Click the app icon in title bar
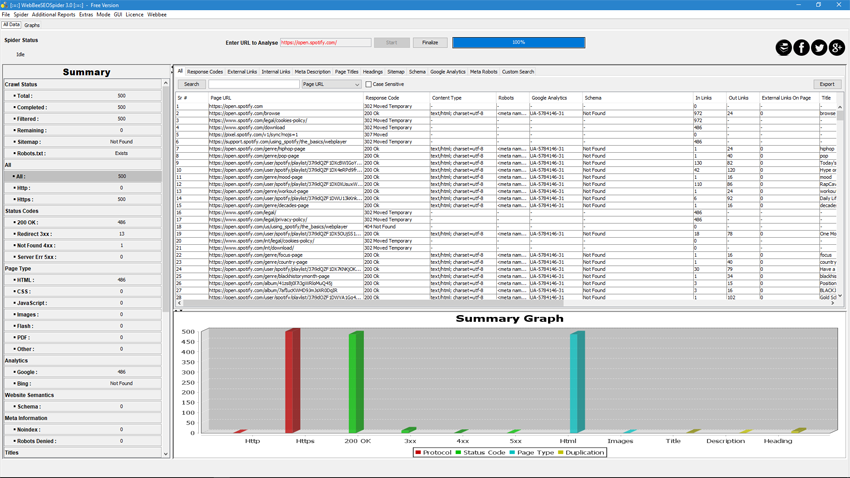 click(4, 5)
